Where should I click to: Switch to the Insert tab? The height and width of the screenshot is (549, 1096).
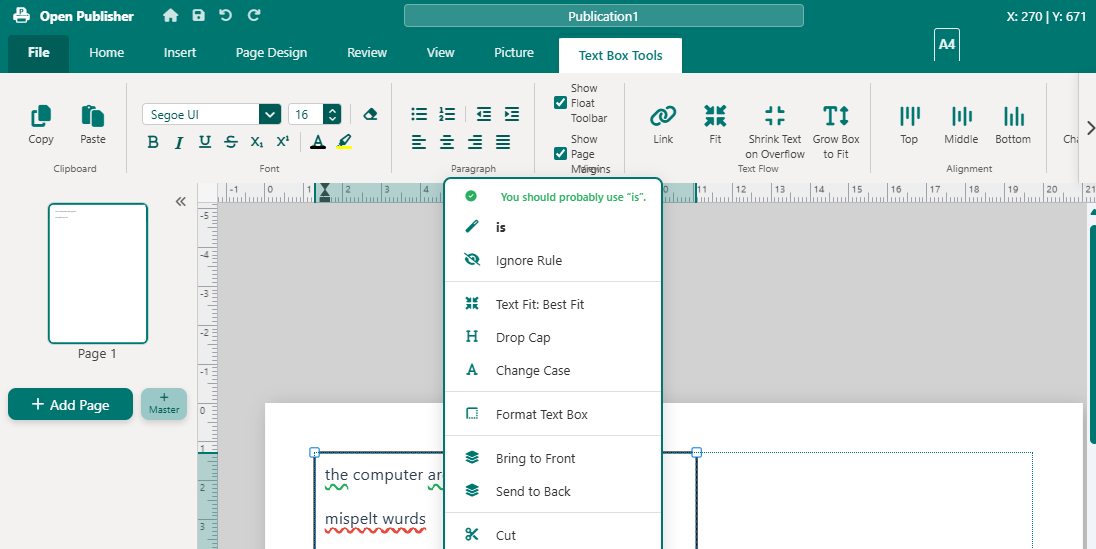(180, 53)
